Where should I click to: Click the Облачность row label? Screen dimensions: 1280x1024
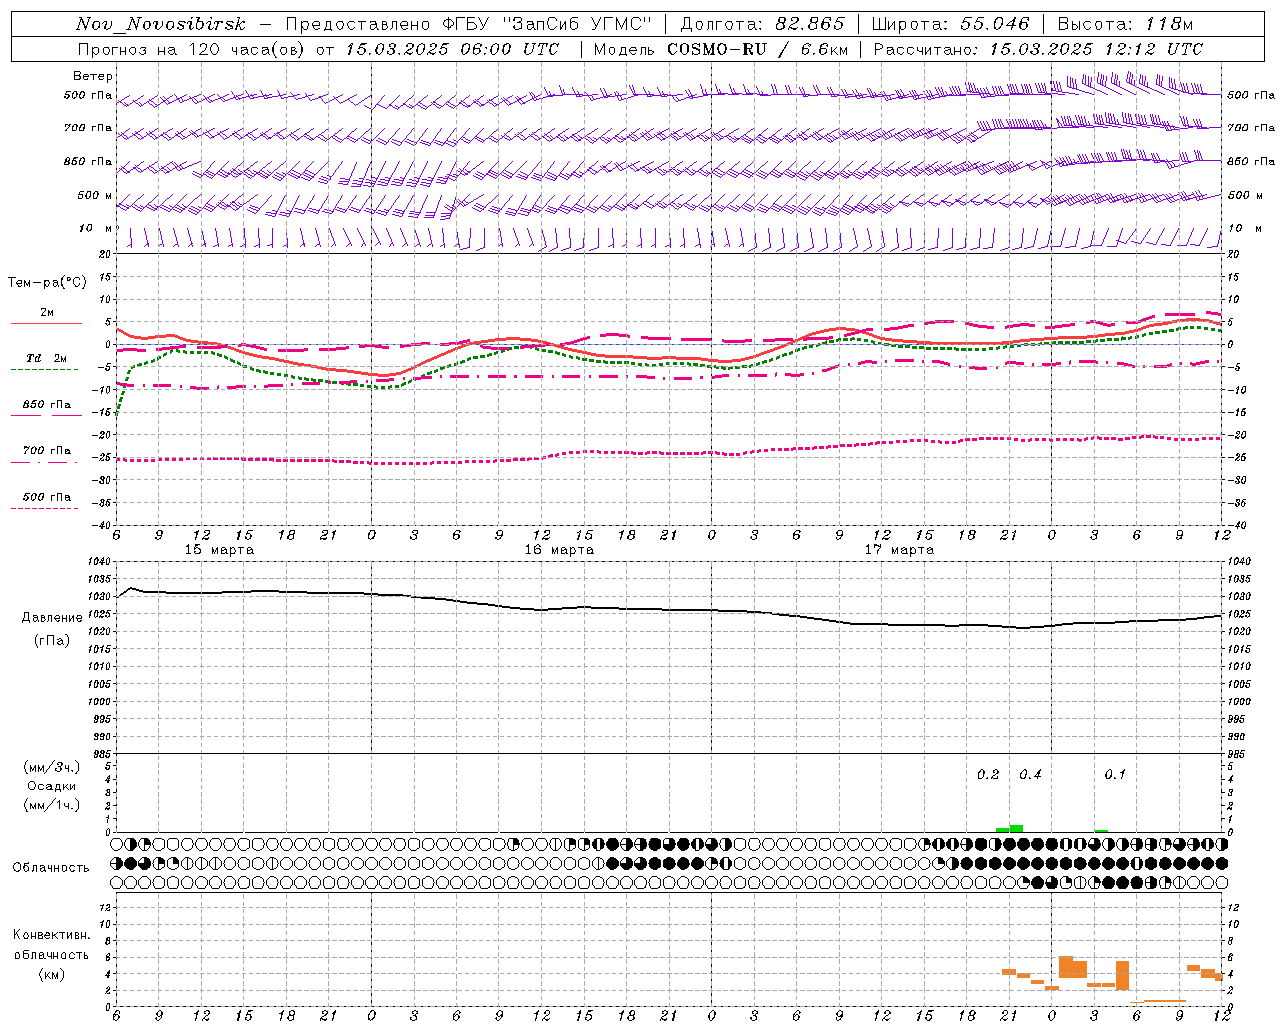point(51,868)
